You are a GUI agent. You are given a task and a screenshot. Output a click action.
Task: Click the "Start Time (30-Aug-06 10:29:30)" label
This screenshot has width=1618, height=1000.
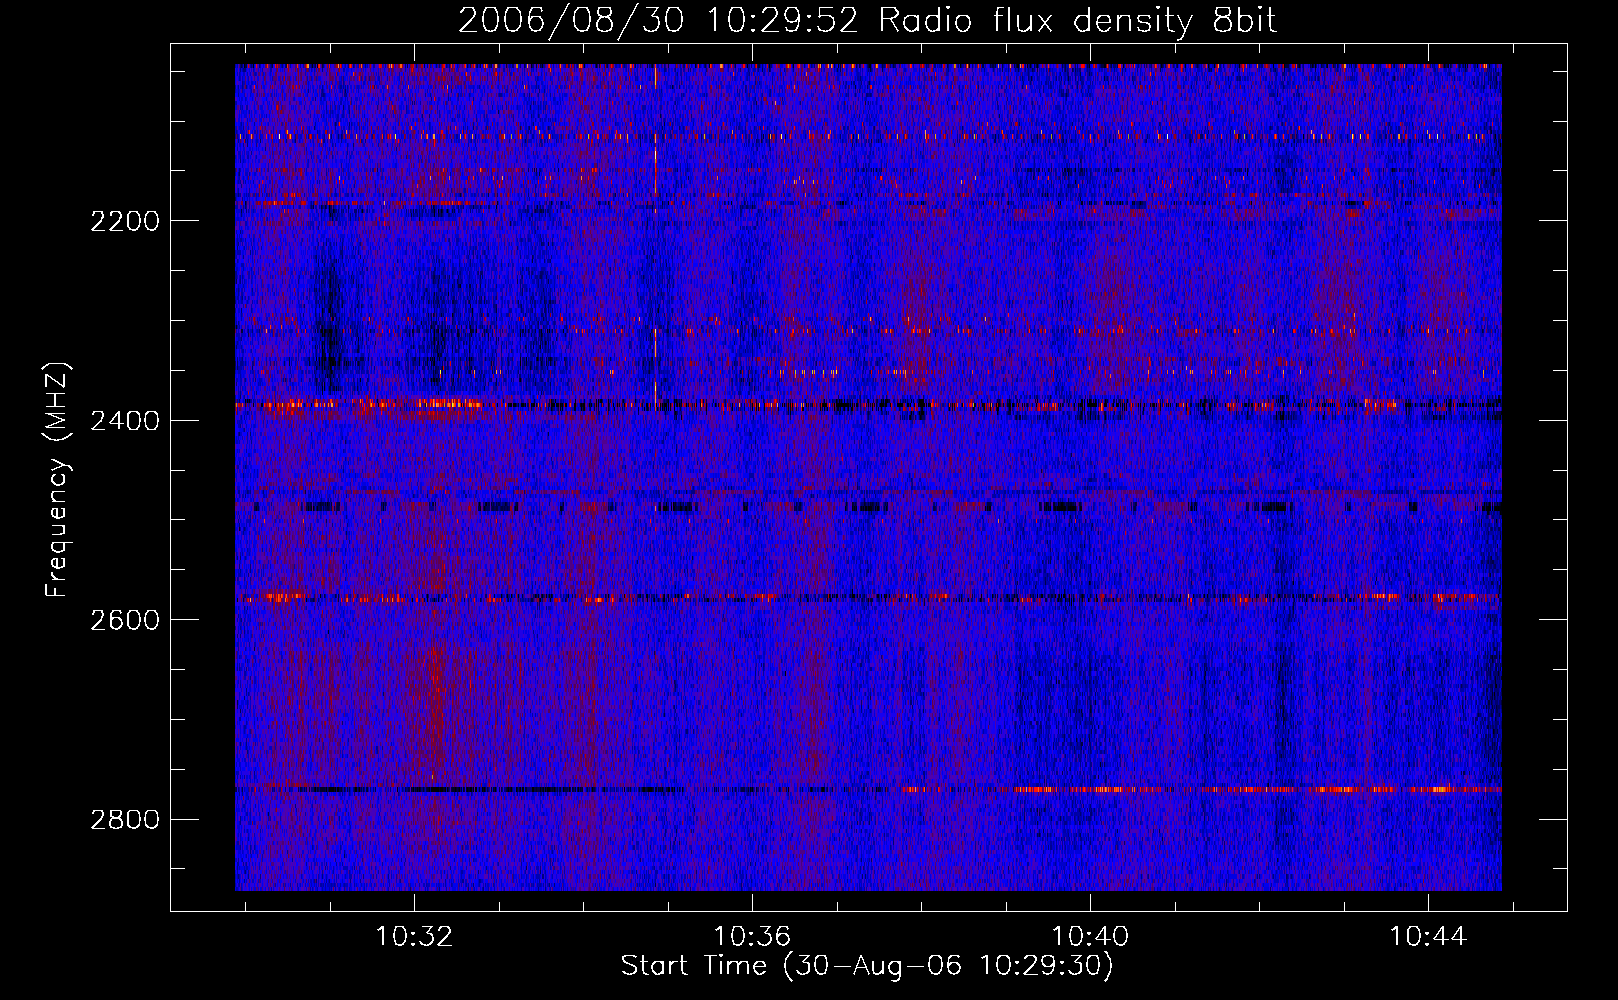pos(867,966)
